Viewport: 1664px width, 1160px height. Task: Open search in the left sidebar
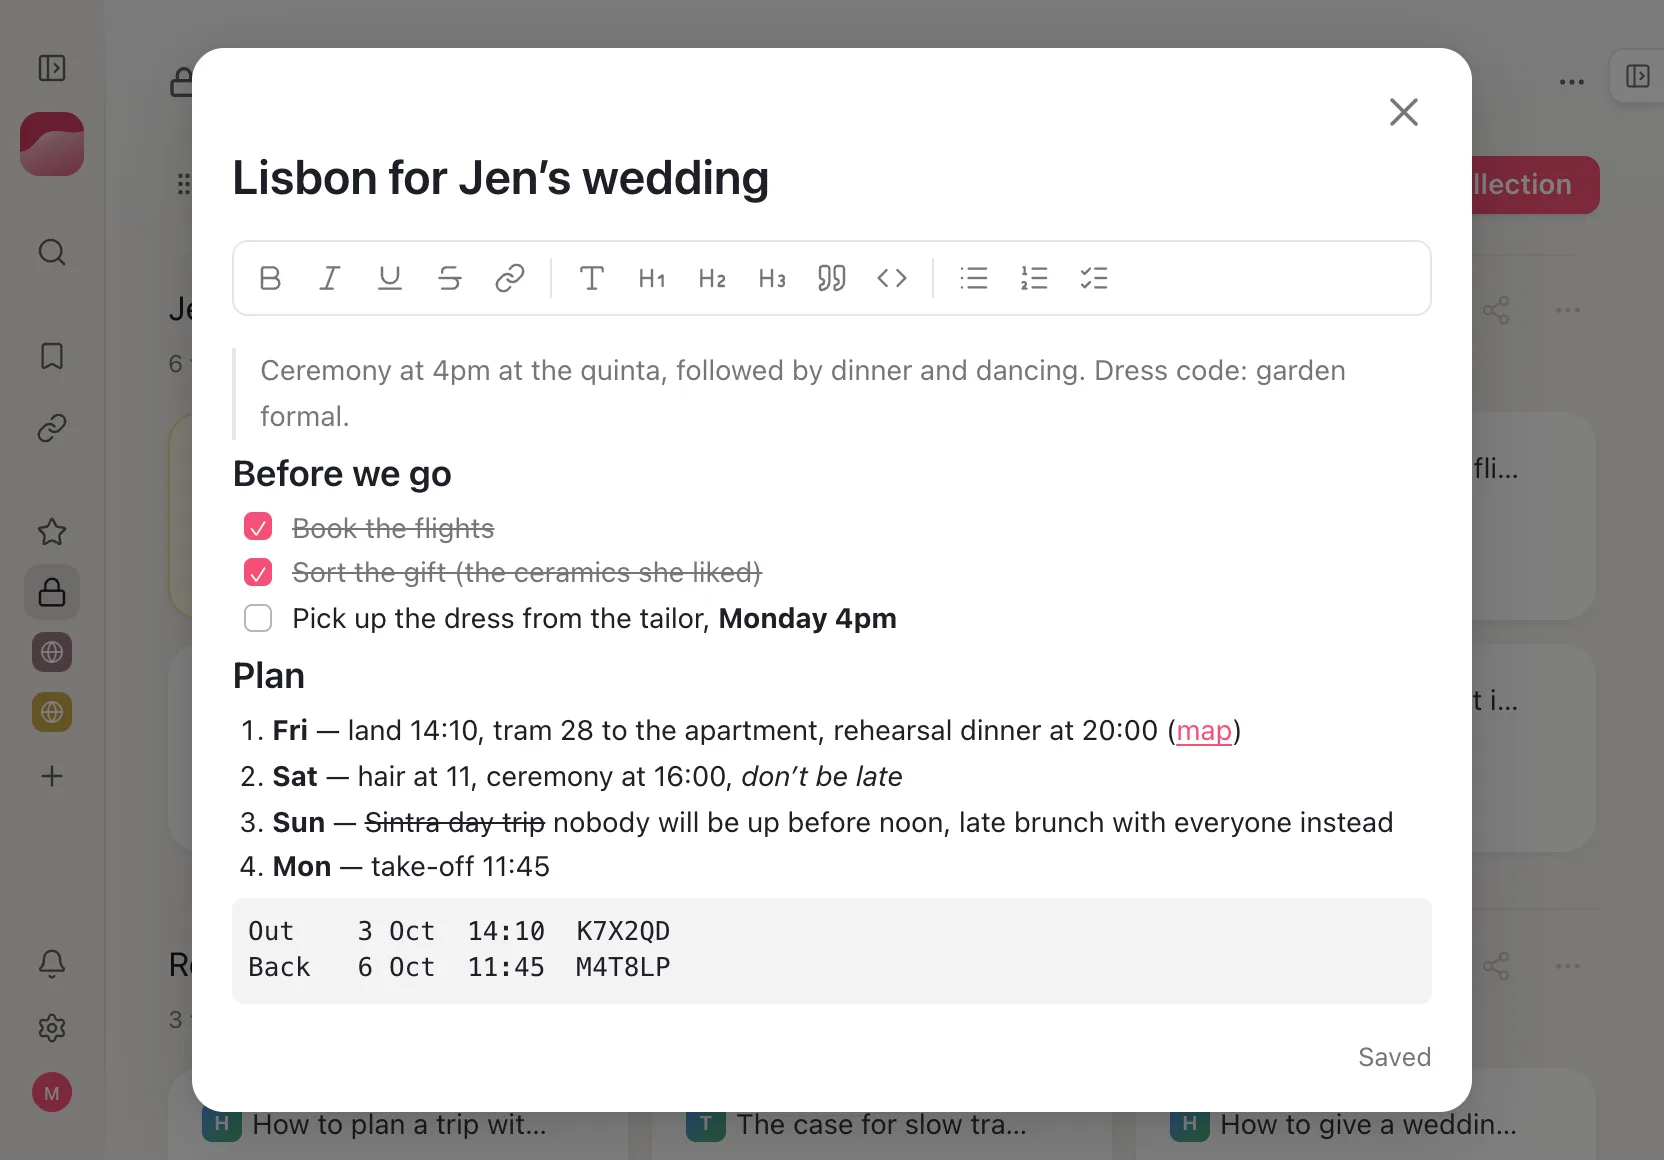coord(52,252)
